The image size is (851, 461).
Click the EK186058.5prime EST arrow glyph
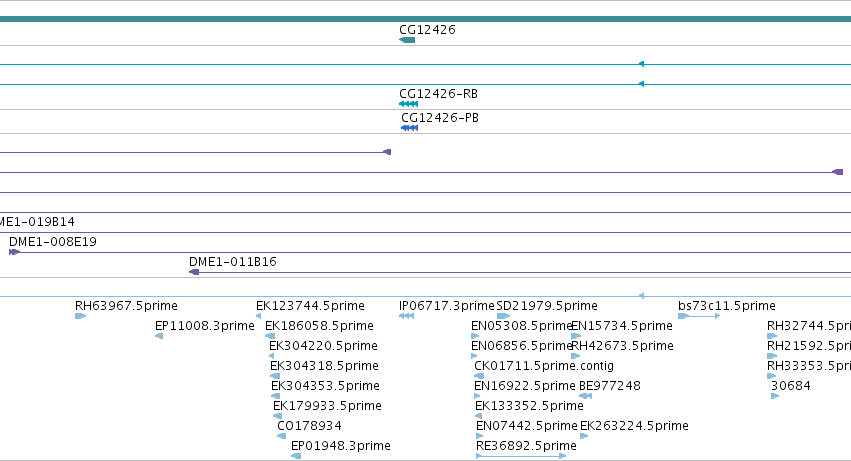pyautogui.click(x=270, y=336)
